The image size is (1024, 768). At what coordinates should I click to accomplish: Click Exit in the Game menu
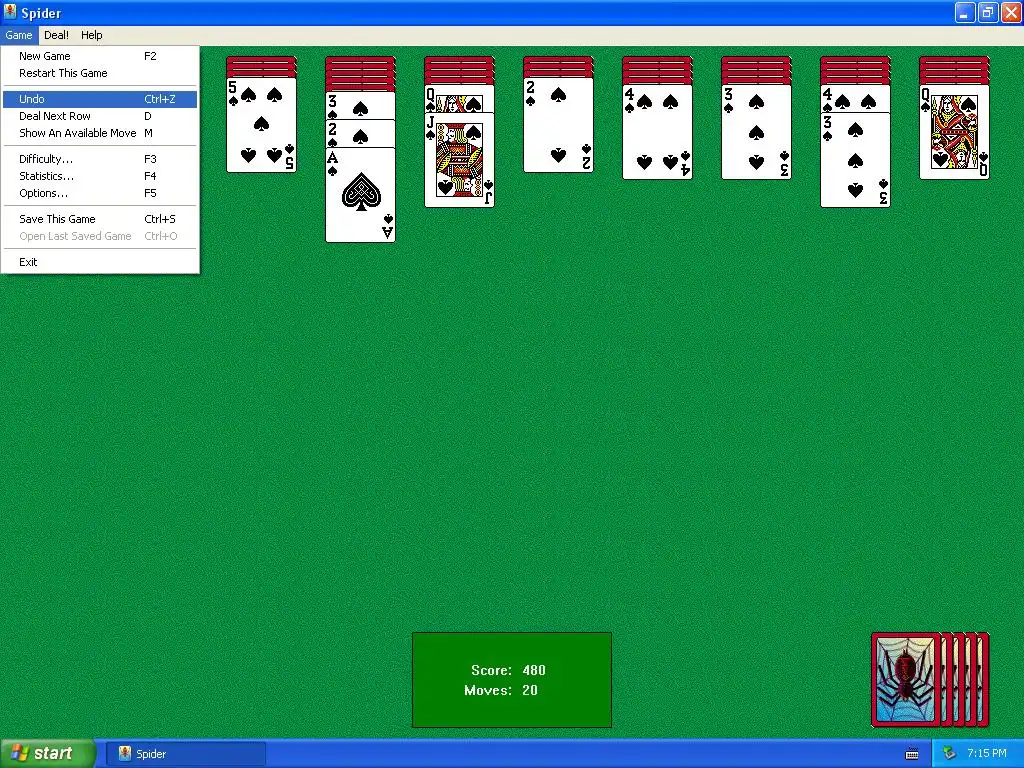point(99,263)
